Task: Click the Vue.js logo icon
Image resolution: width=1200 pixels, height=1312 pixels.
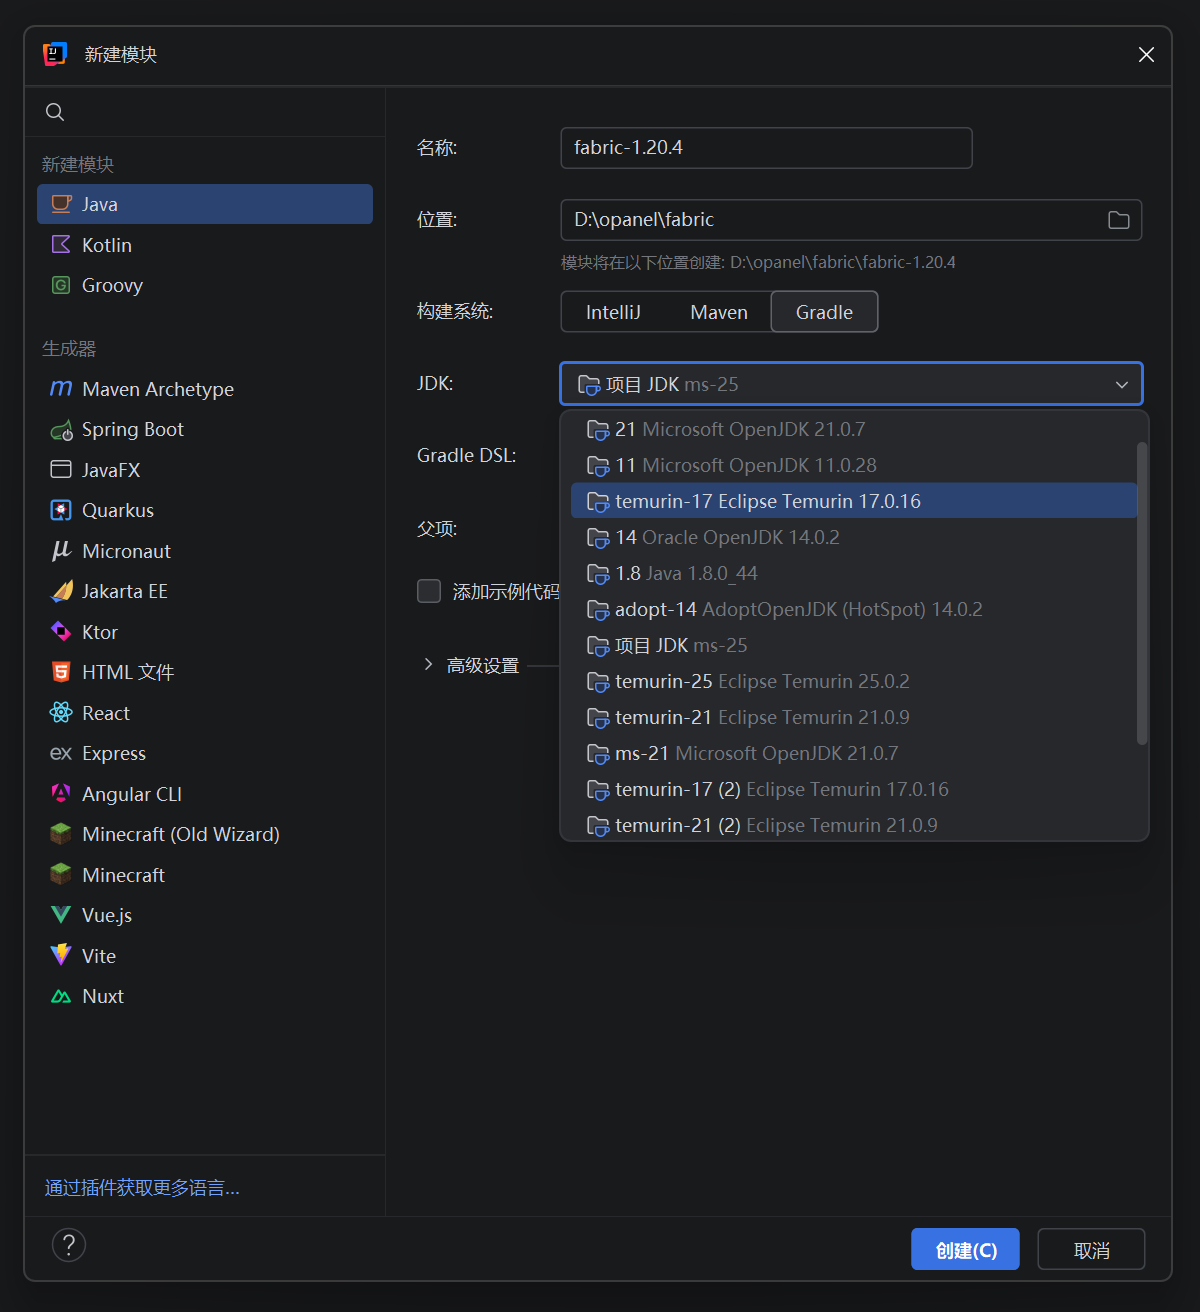Action: point(61,915)
